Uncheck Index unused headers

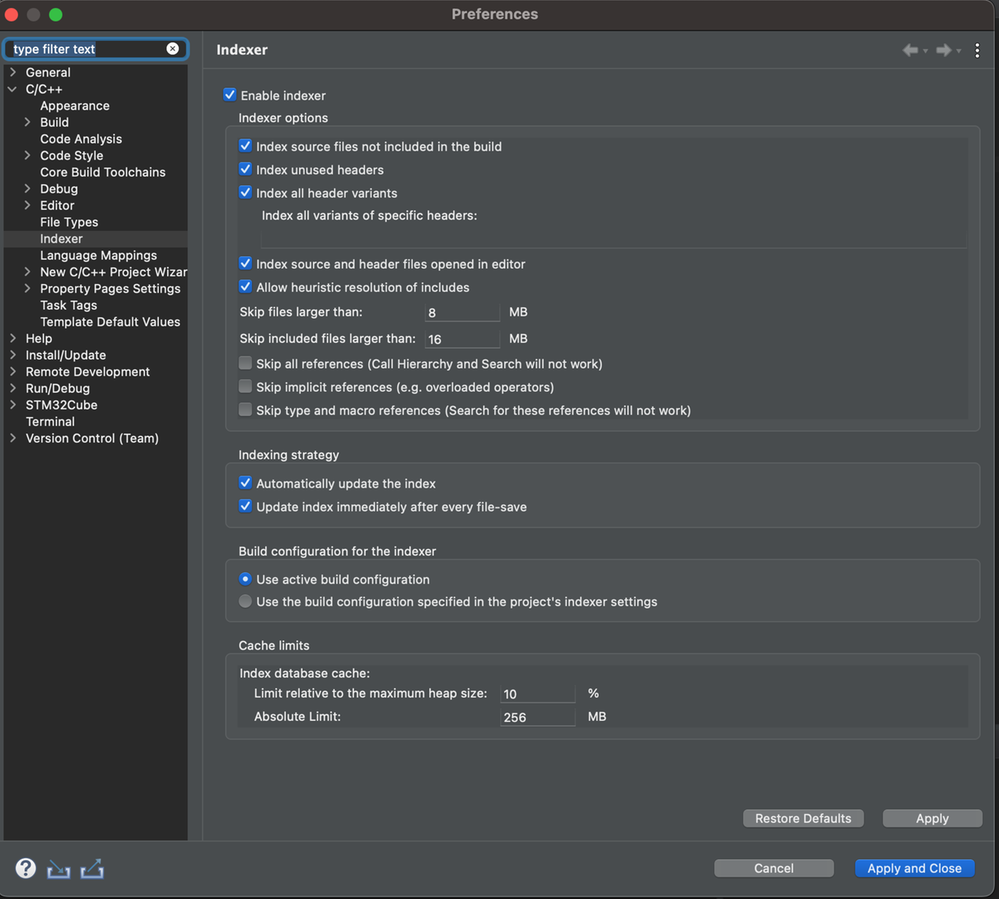point(245,170)
